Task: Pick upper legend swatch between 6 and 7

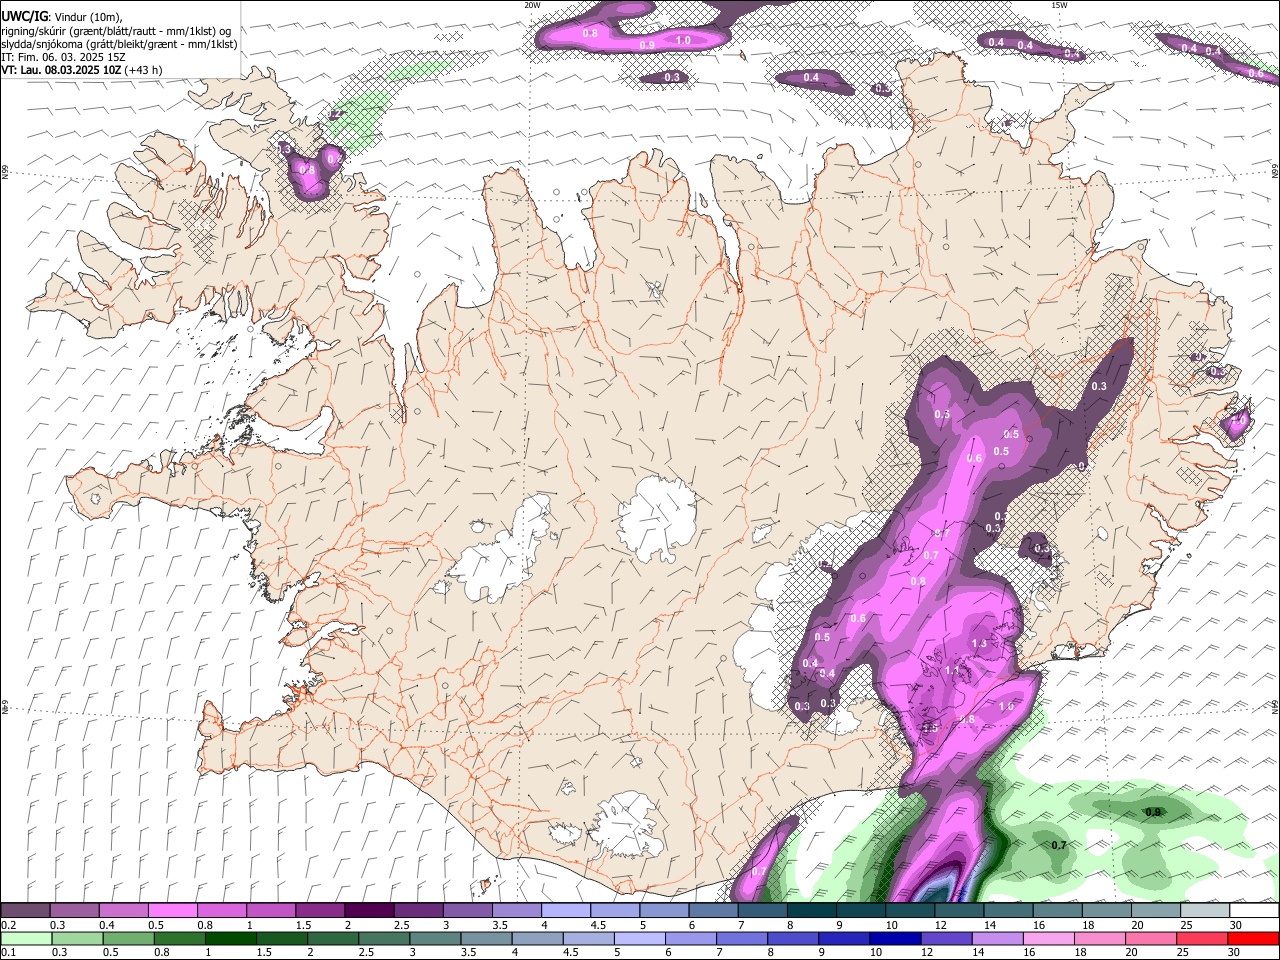Action: click(713, 910)
